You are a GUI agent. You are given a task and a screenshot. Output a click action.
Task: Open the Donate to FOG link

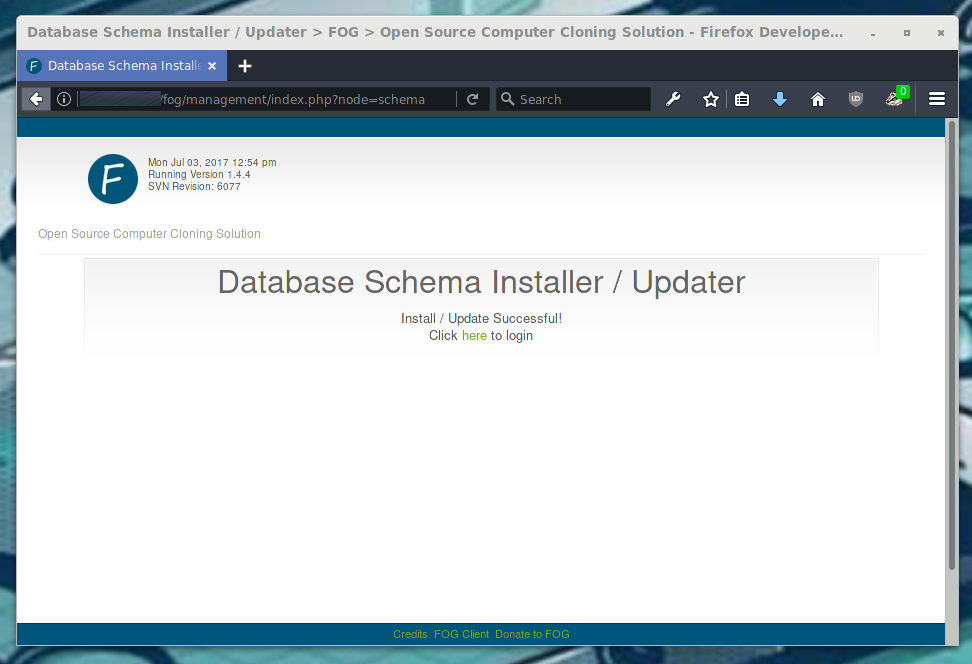click(x=532, y=634)
